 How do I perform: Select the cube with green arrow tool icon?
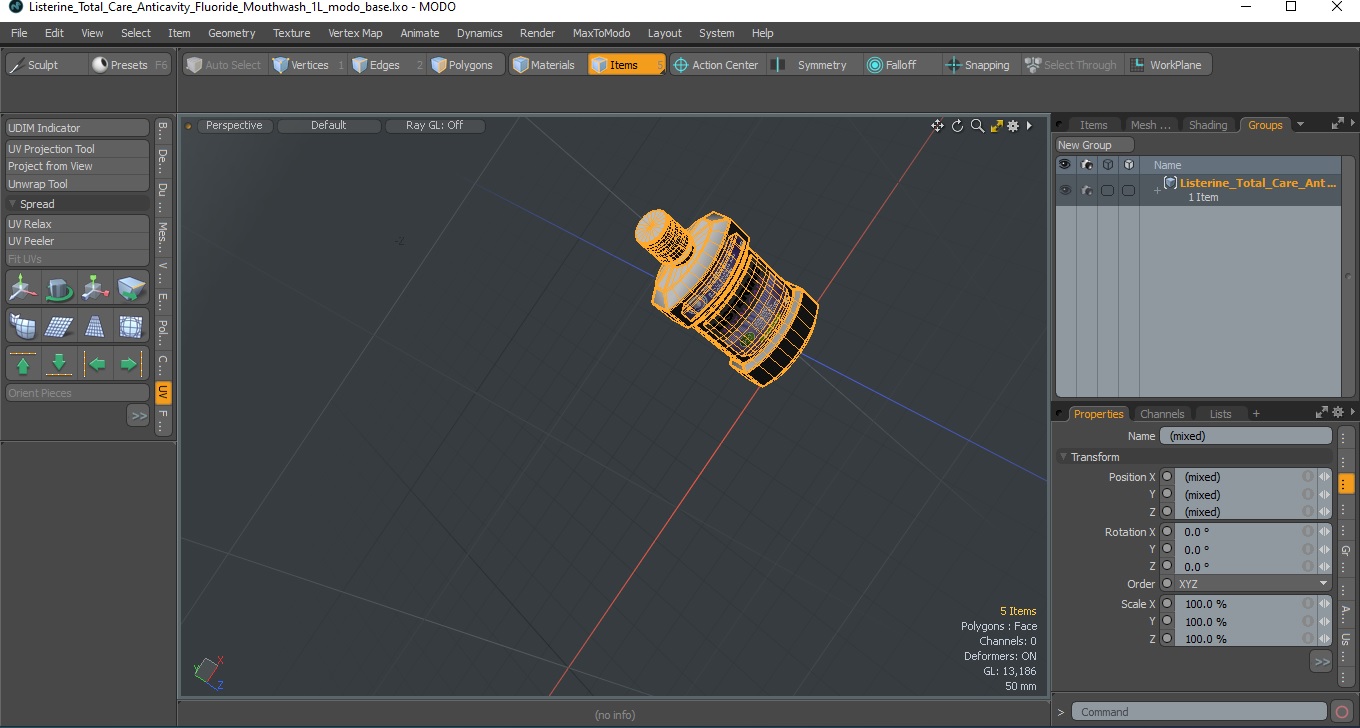131,288
